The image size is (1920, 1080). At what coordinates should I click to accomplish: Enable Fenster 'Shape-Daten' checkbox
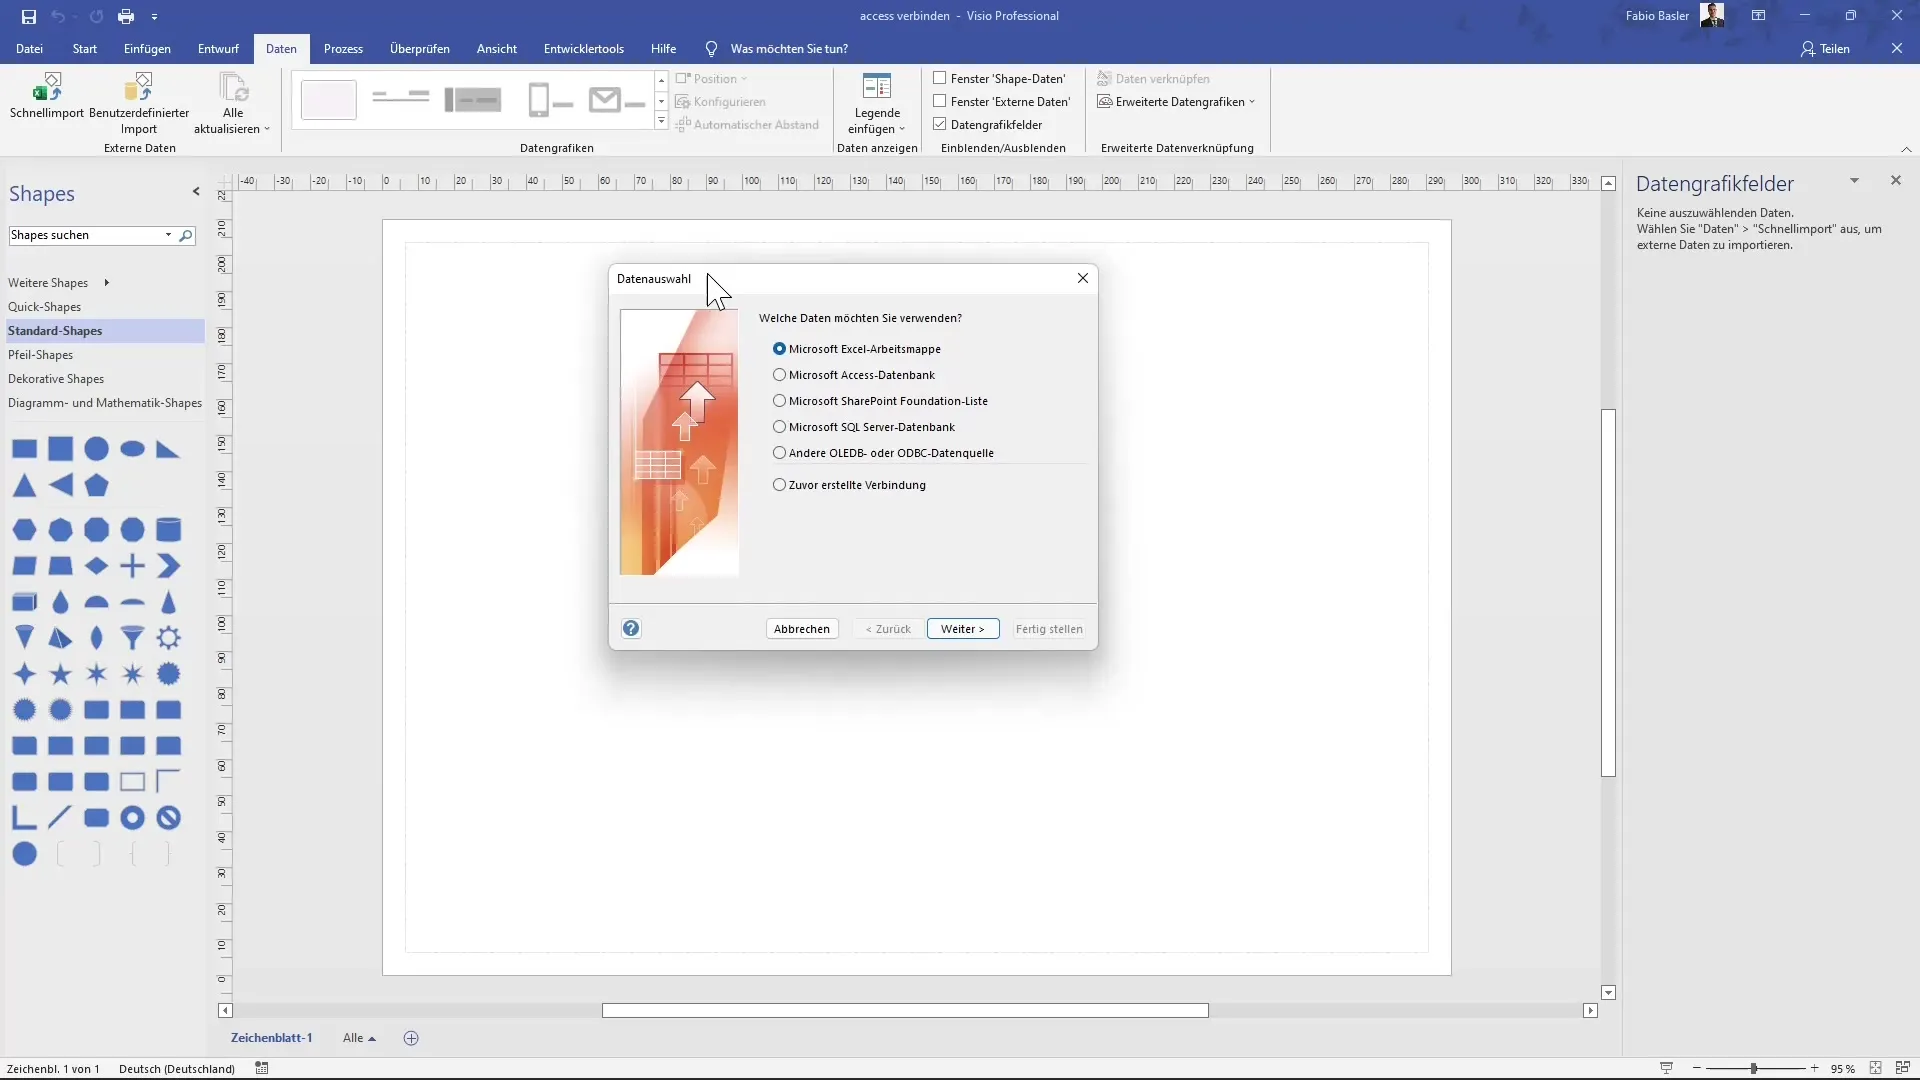tap(940, 78)
